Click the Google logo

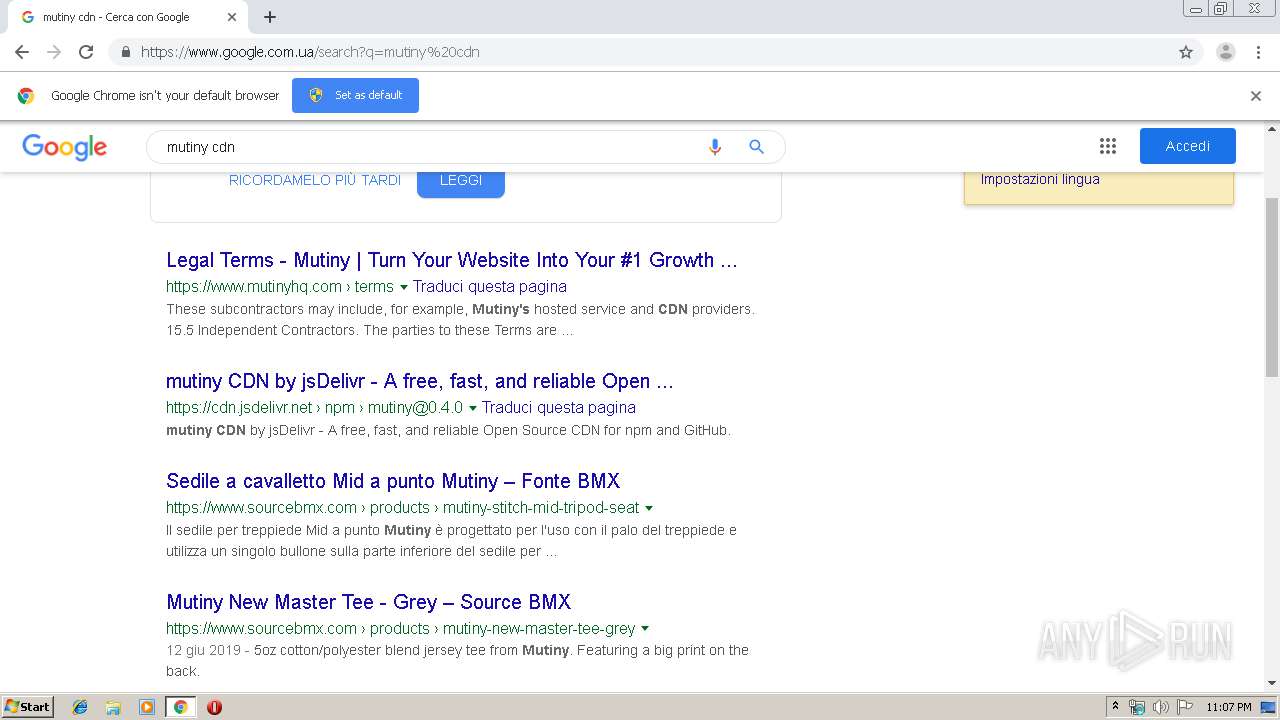pos(65,147)
